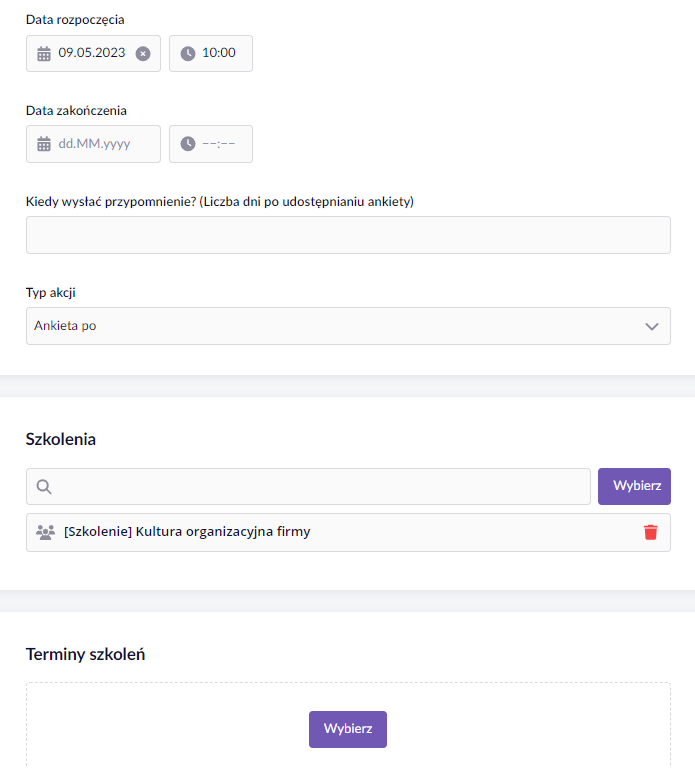The height and width of the screenshot is (768, 695).
Task: Click the group icon beside Kultura organizacyjna
Action: tap(46, 532)
